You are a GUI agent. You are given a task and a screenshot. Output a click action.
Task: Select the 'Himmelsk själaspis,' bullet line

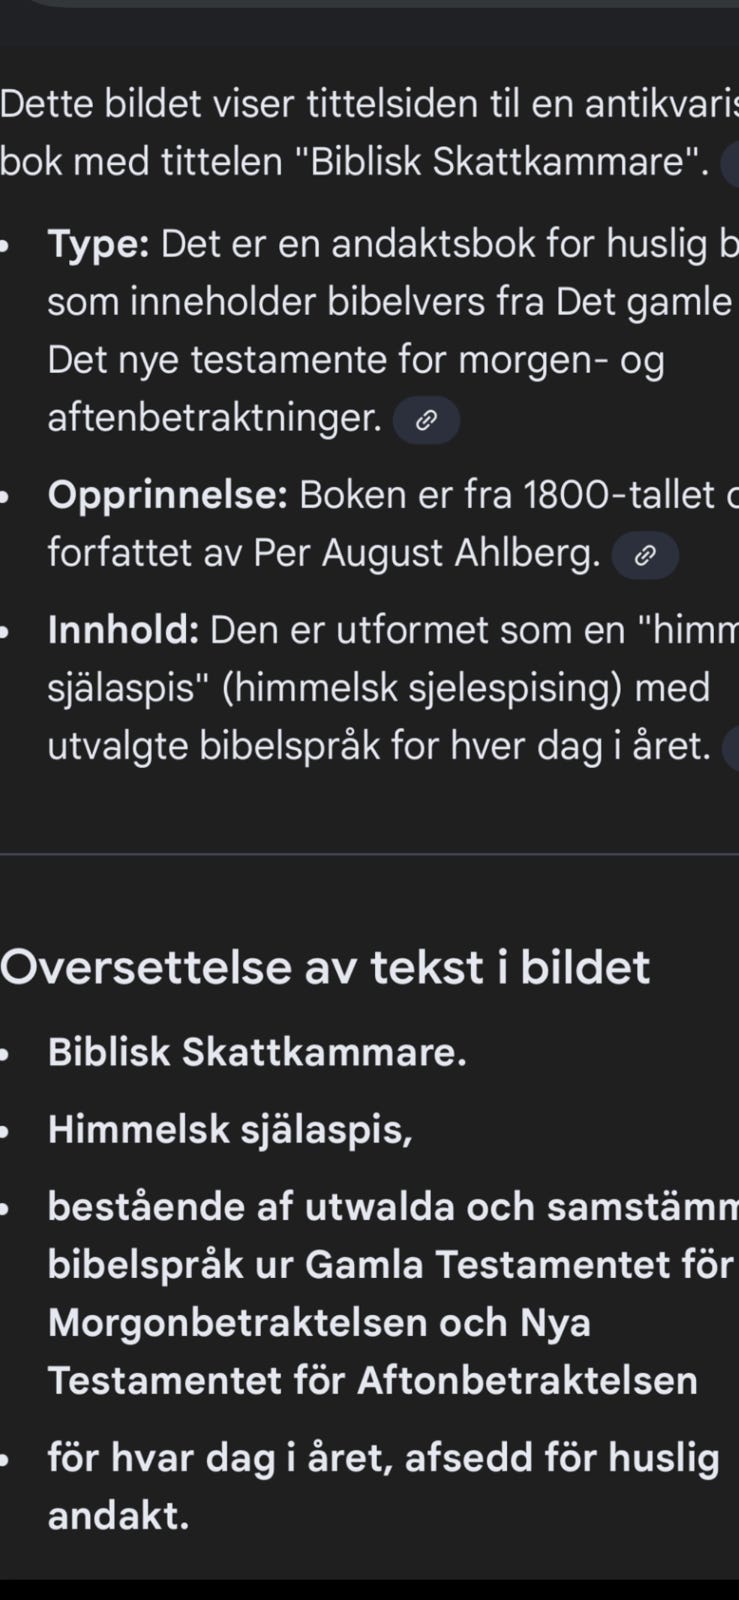(230, 1130)
